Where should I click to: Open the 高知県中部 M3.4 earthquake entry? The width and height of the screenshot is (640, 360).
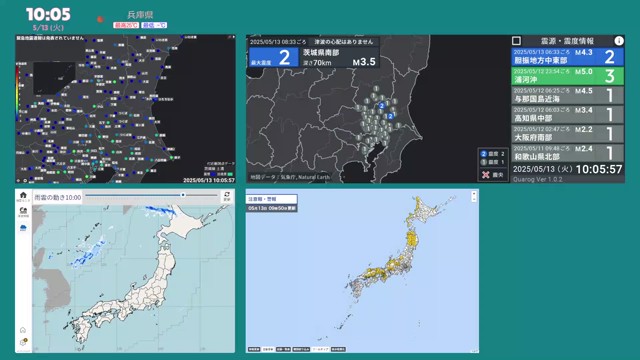567,114
